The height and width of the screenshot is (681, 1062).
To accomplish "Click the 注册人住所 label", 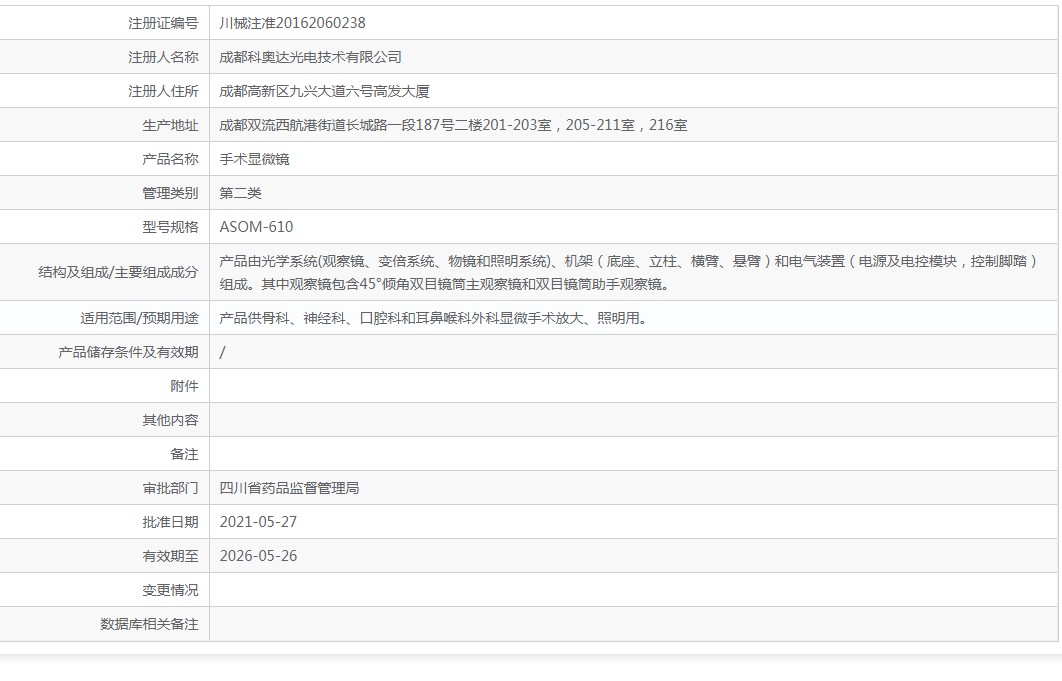I will [163, 91].
